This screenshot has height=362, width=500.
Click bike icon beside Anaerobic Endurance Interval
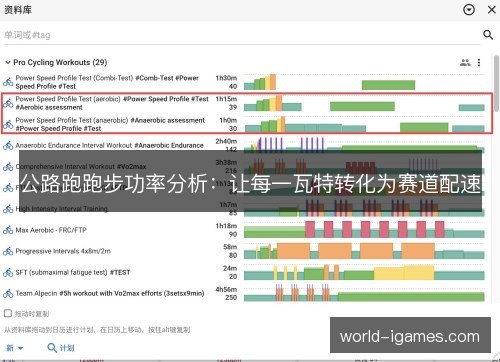8,145
